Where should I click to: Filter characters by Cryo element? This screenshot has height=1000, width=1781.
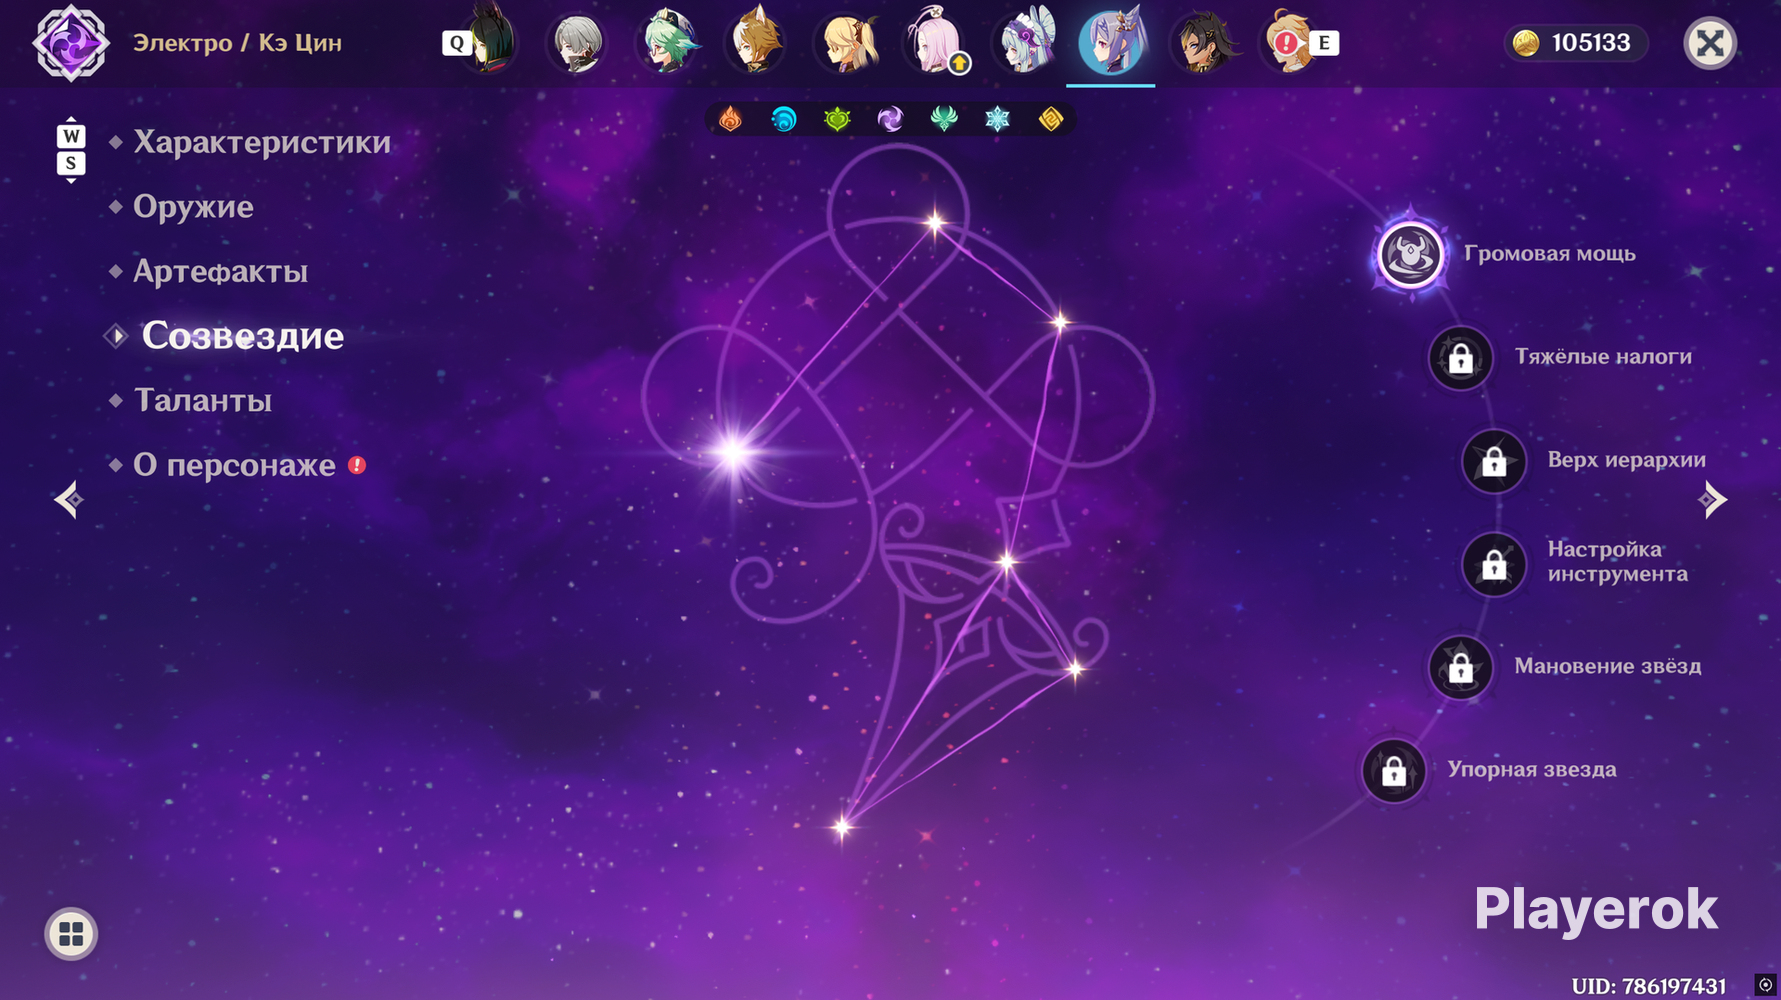[x=998, y=119]
